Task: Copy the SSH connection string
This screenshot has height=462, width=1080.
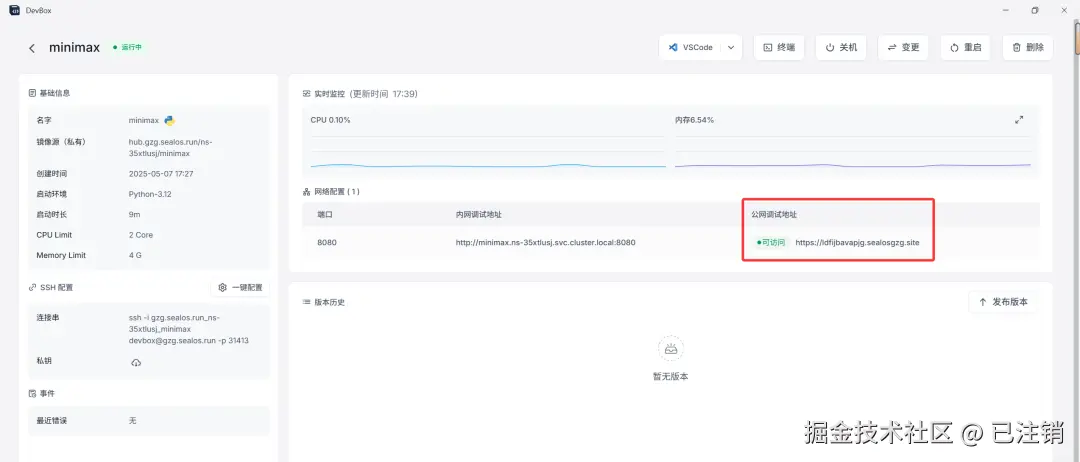Action: coord(189,329)
